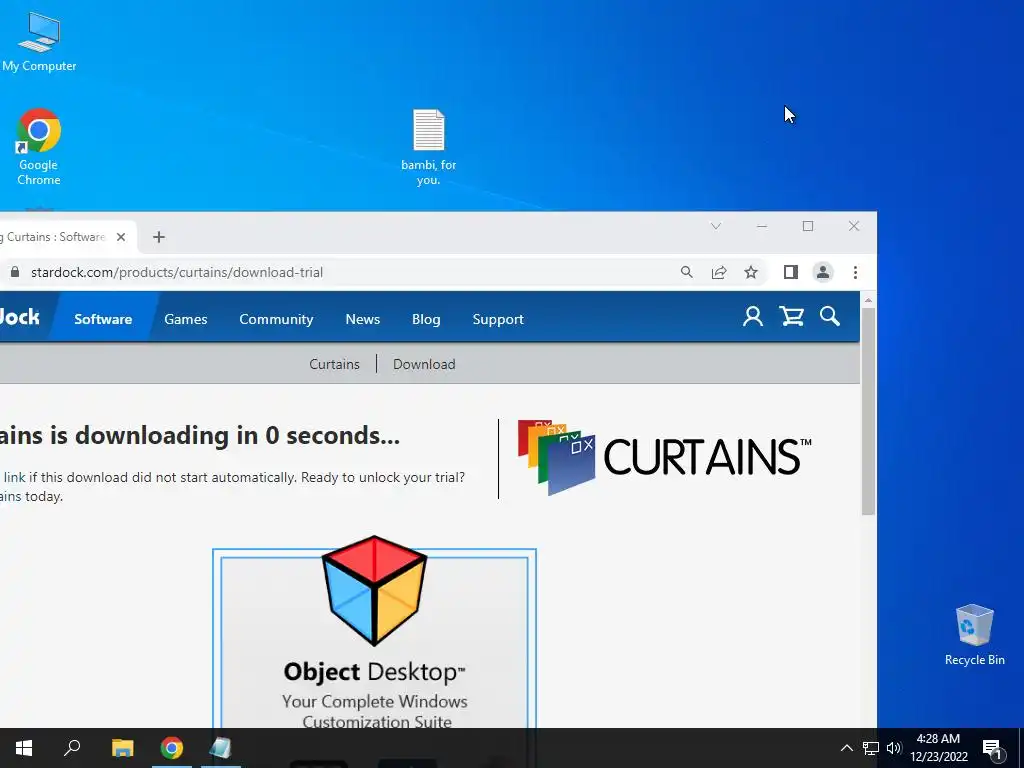Open File Explorer from the taskbar

coord(122,748)
